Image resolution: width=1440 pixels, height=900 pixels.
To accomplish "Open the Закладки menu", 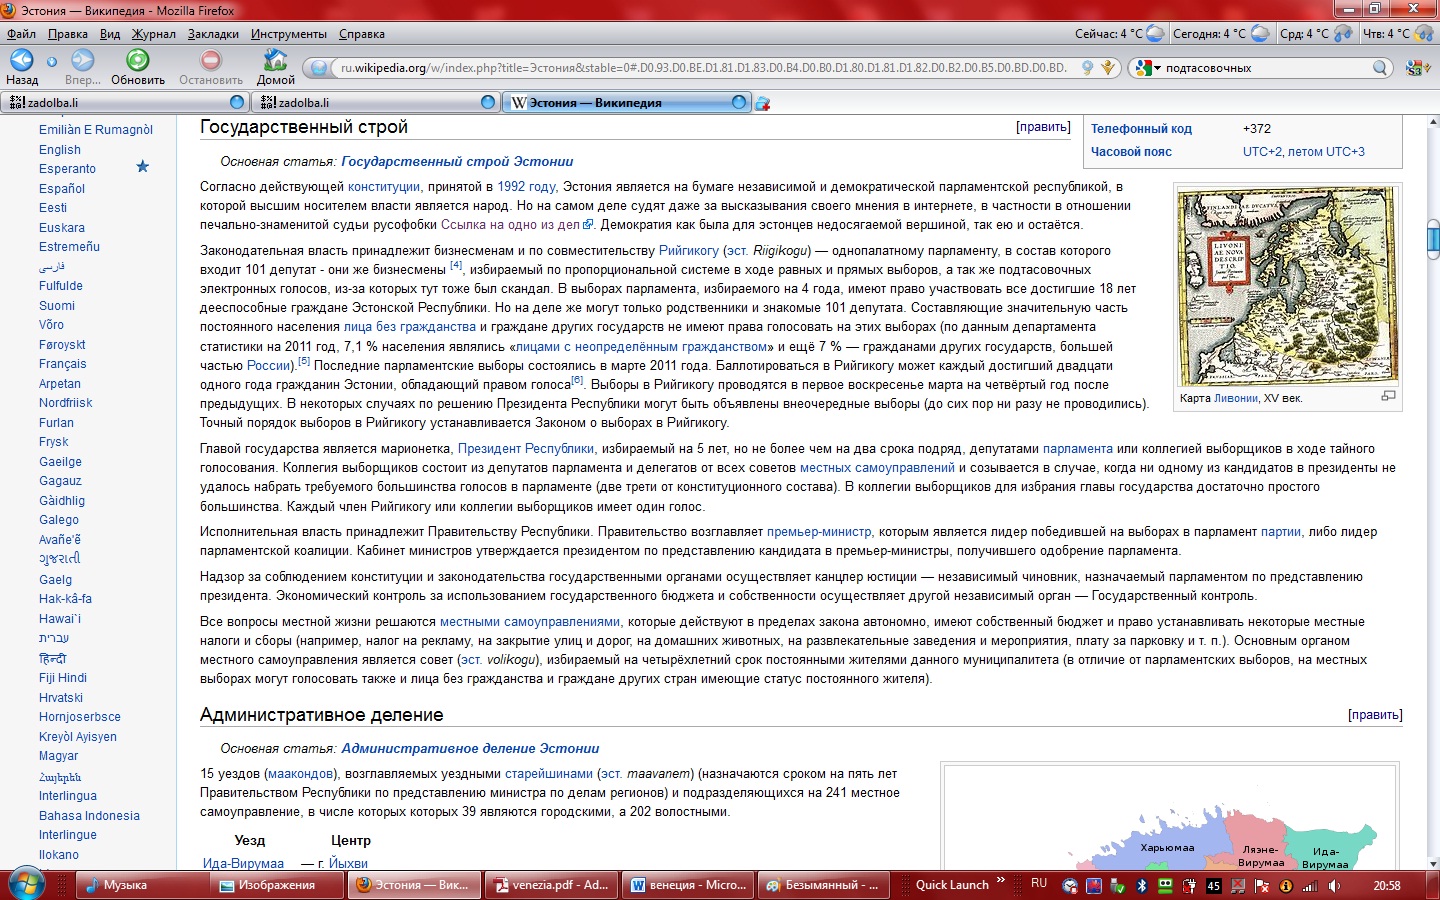I will click(x=213, y=34).
